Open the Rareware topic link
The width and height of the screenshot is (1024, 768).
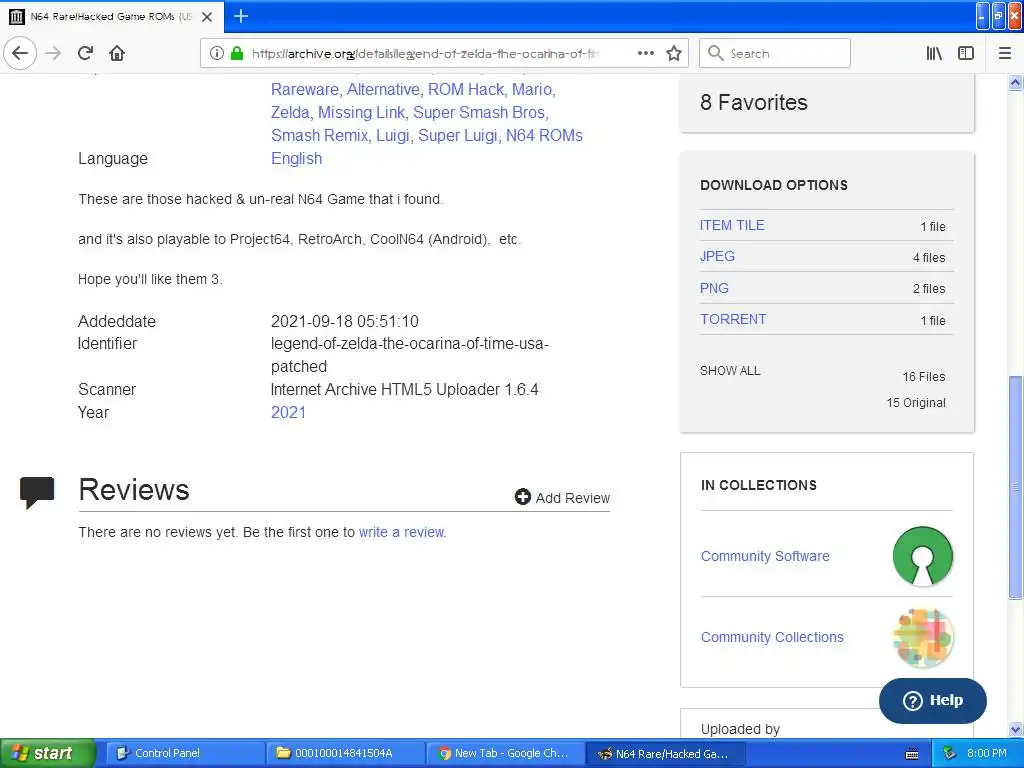pyautogui.click(x=304, y=89)
